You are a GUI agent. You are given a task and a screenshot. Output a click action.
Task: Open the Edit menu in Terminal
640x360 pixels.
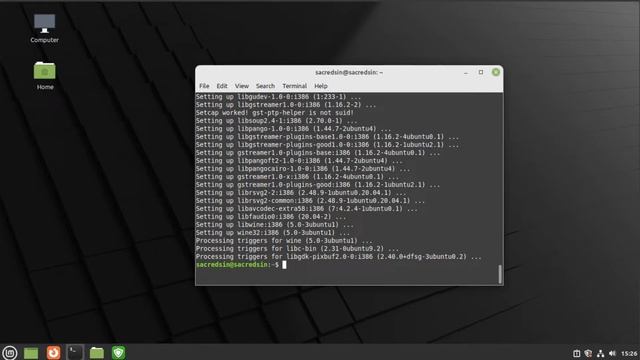pyautogui.click(x=222, y=86)
